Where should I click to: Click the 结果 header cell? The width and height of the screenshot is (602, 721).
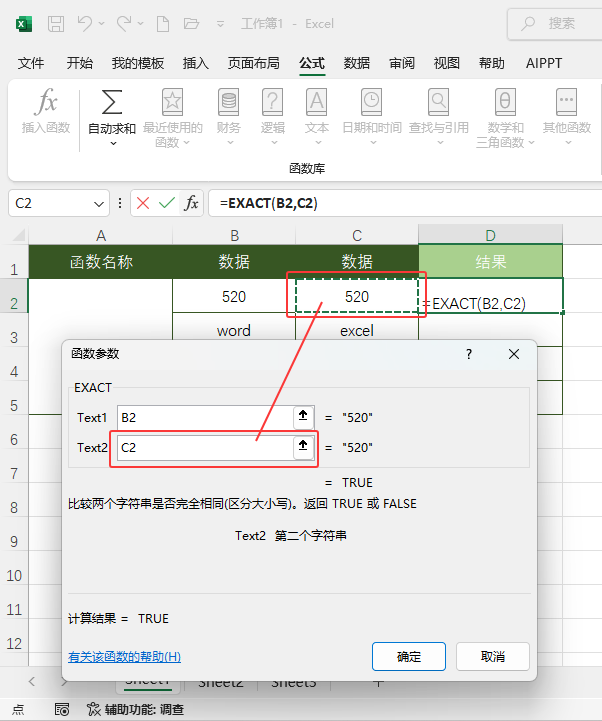coord(490,262)
